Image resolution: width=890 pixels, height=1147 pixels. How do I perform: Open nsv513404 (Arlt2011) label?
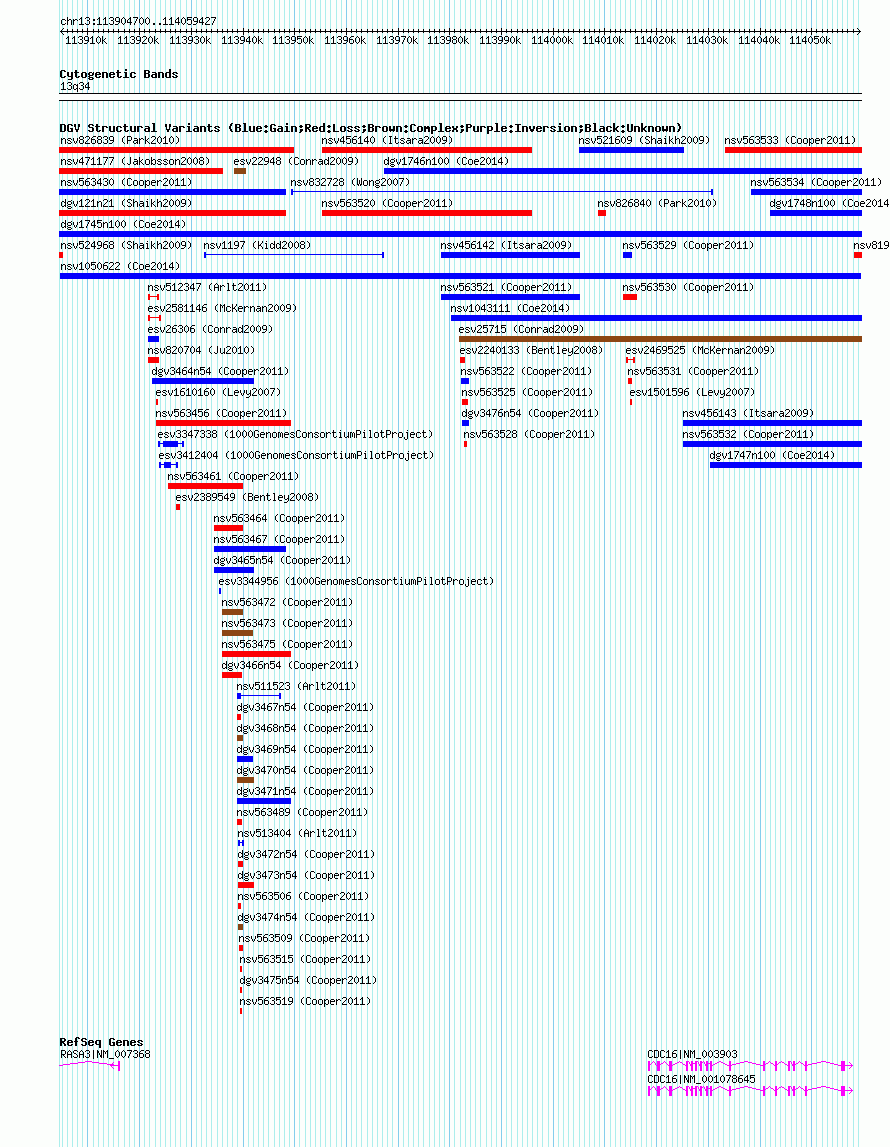tap(298, 834)
